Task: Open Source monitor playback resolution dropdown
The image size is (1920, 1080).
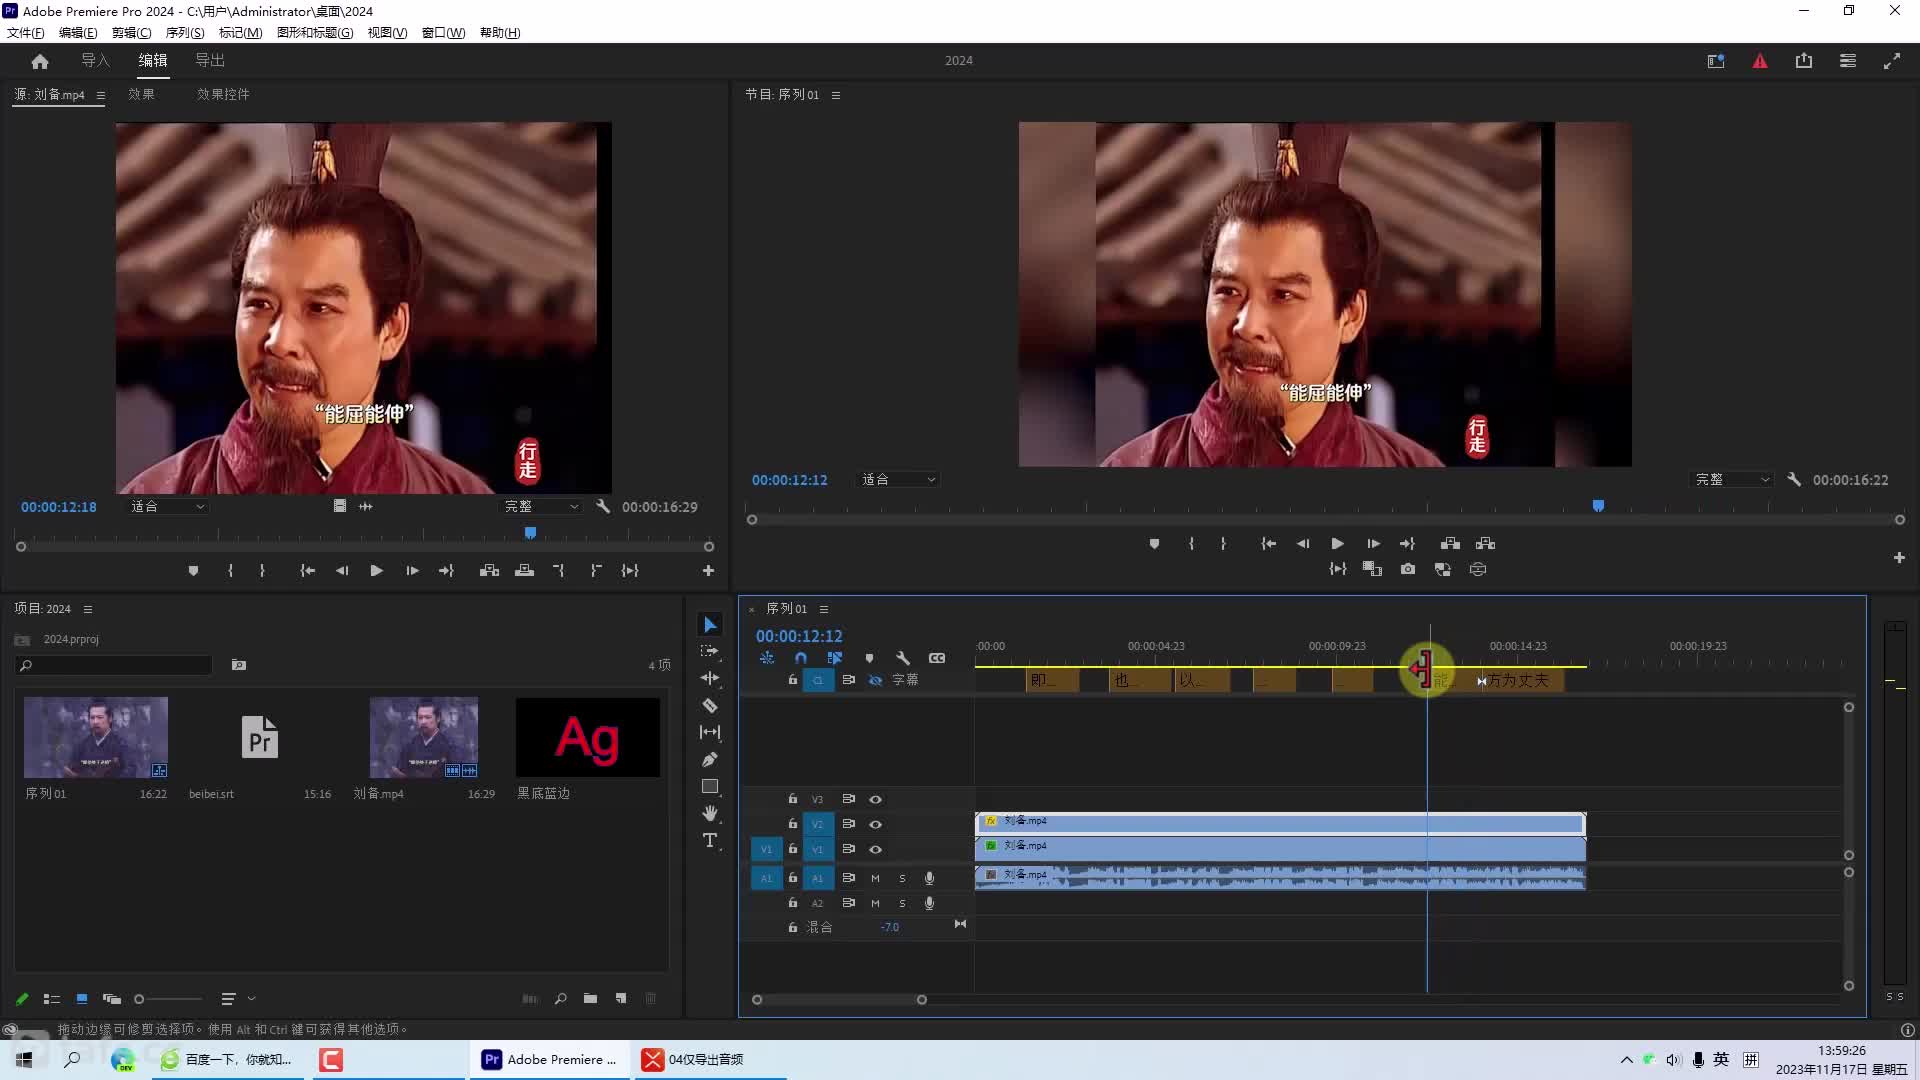Action: (x=541, y=507)
